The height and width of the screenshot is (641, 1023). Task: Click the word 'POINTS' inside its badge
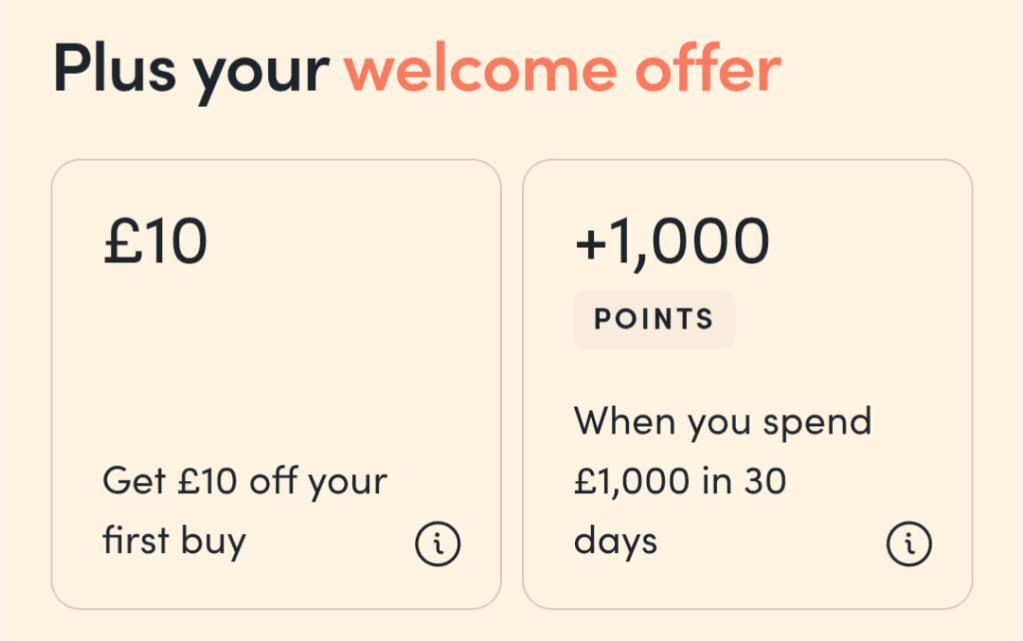[654, 319]
